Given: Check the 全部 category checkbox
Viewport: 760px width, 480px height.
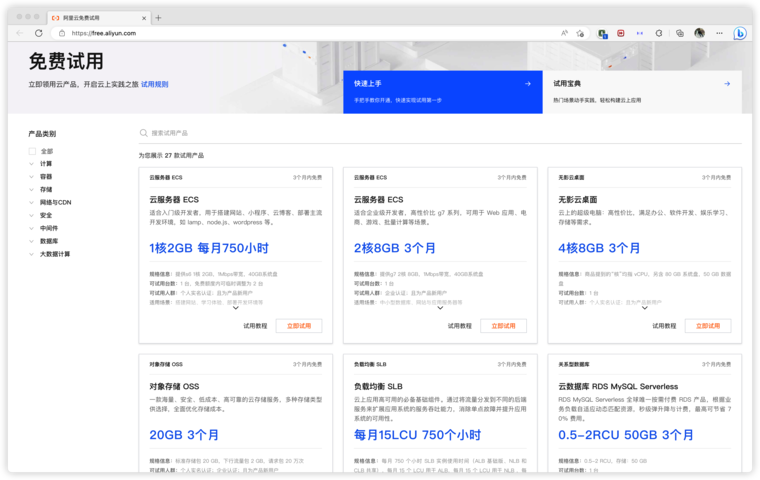Looking at the screenshot, I should (x=32, y=151).
